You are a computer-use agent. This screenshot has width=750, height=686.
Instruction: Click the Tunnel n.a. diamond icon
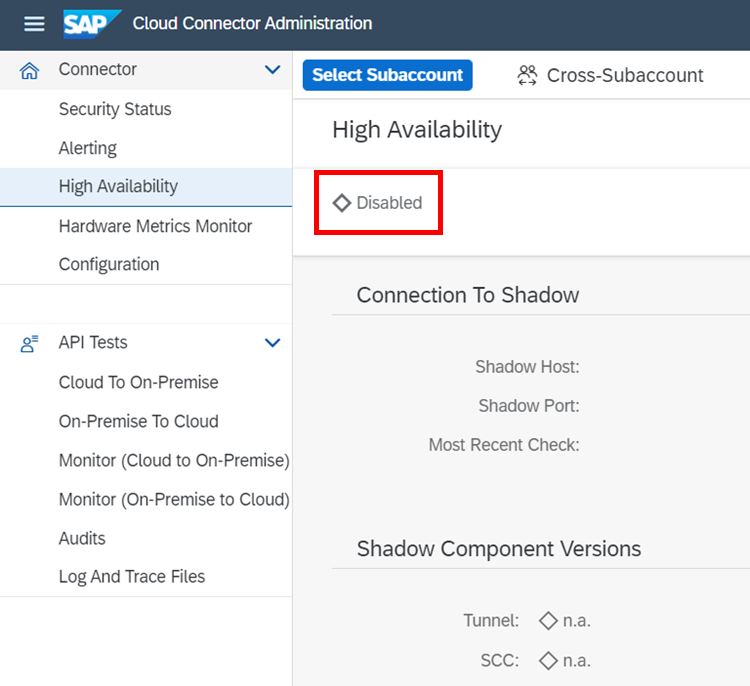coord(548,621)
